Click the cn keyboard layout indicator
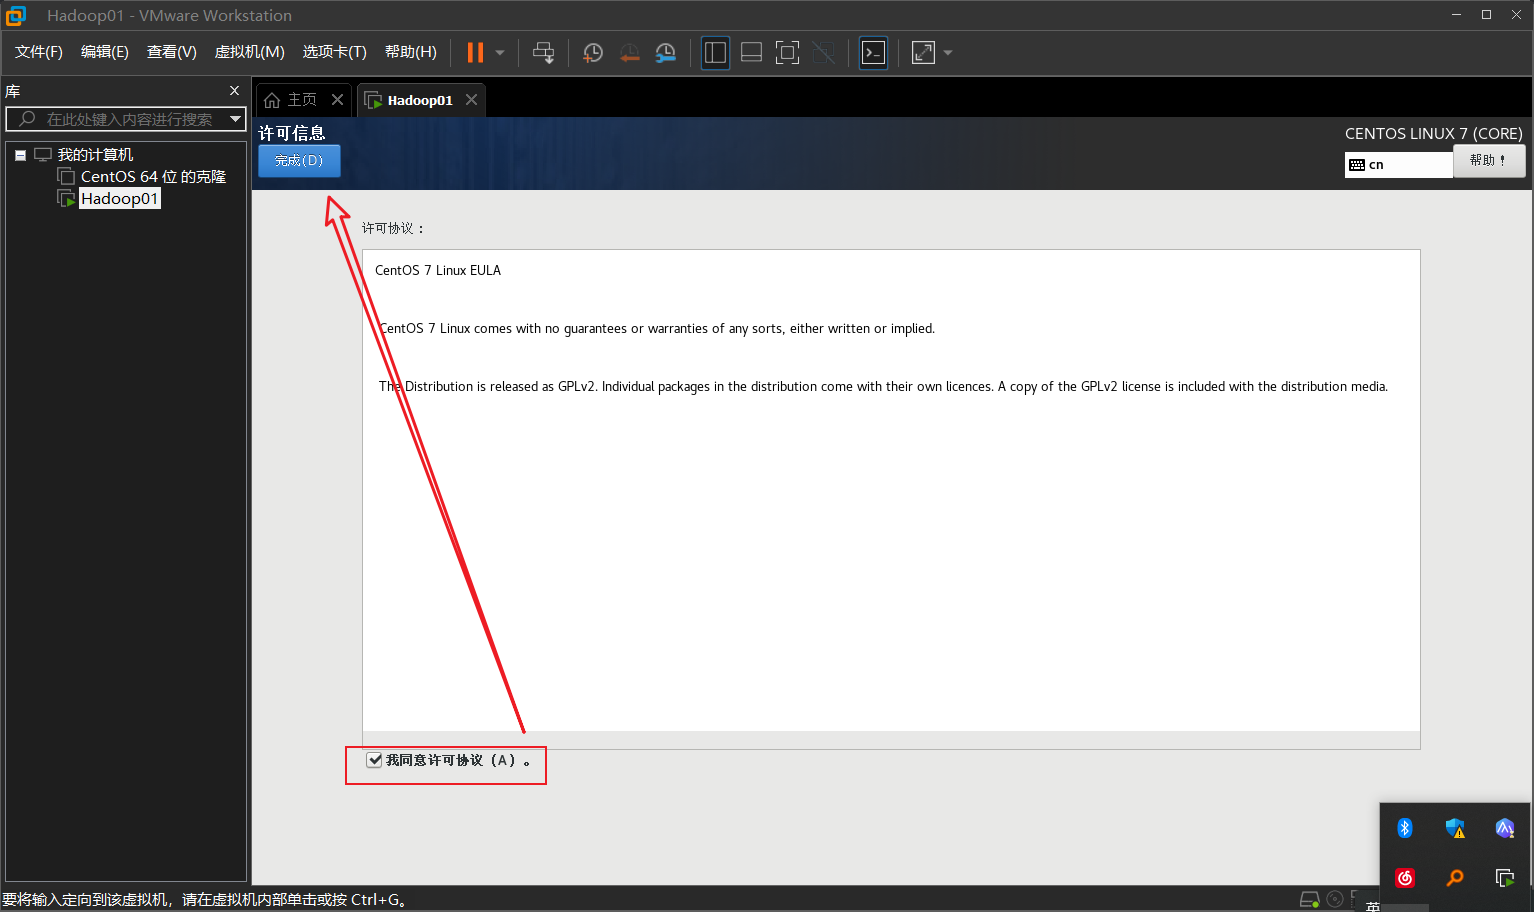 coord(1398,164)
